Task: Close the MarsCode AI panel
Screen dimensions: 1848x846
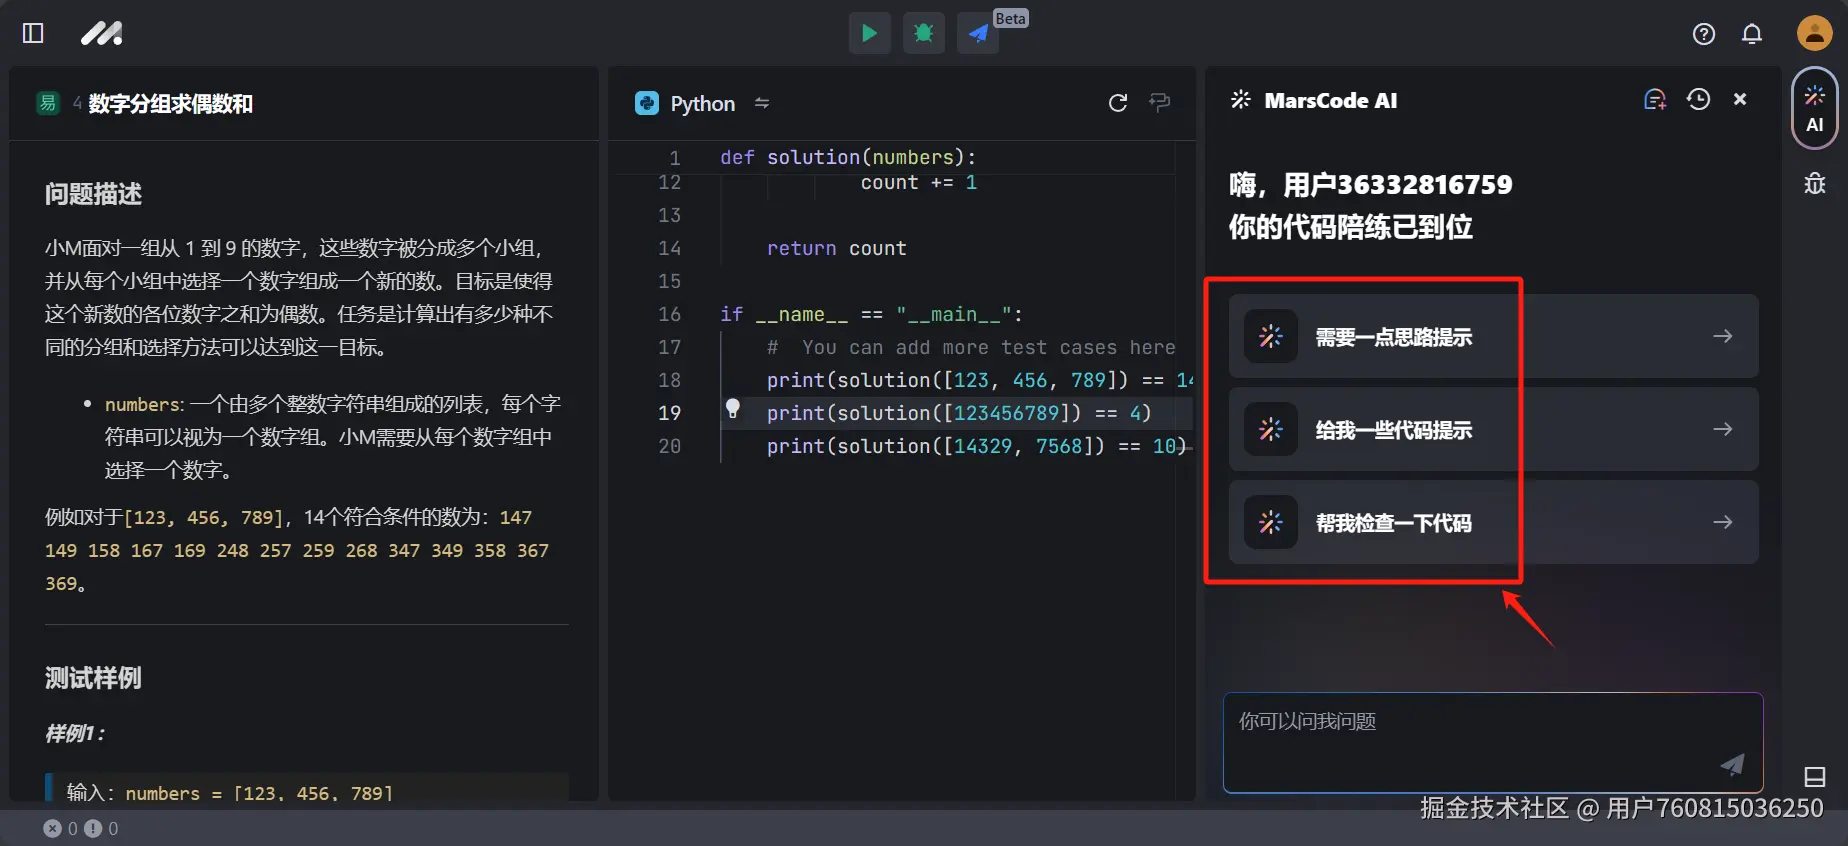Action: click(1740, 99)
